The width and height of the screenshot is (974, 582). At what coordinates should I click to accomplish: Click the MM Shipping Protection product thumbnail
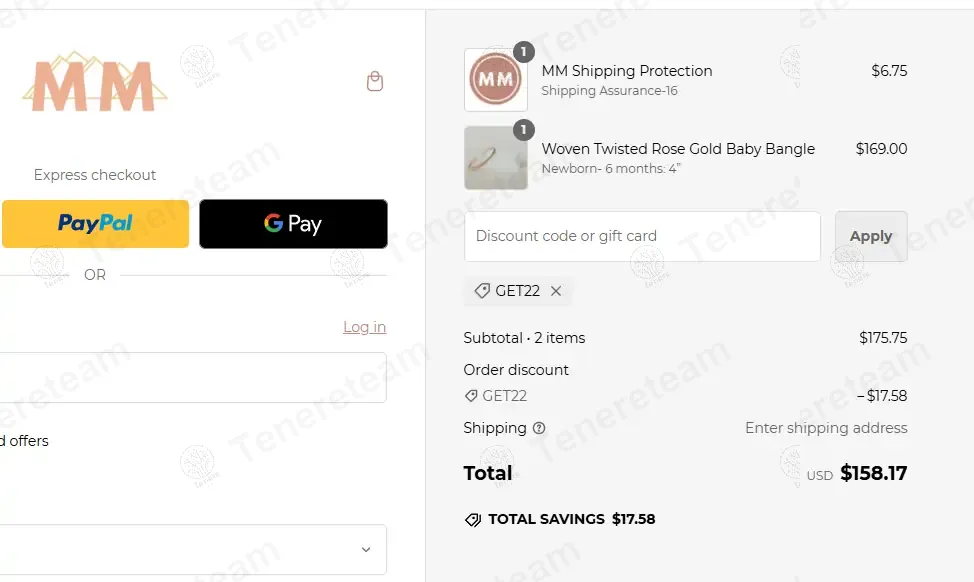[x=495, y=80]
